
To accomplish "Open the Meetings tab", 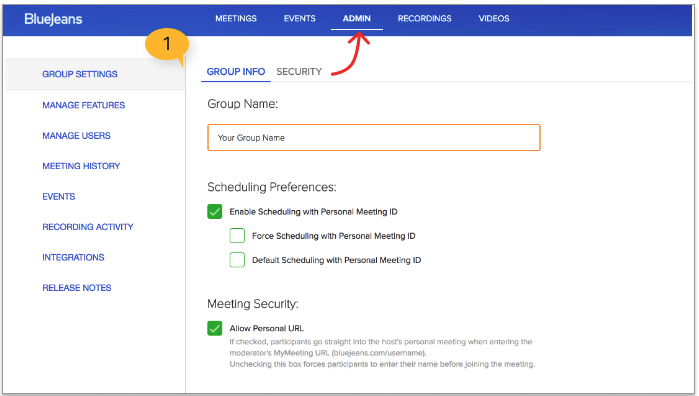I will point(236,19).
